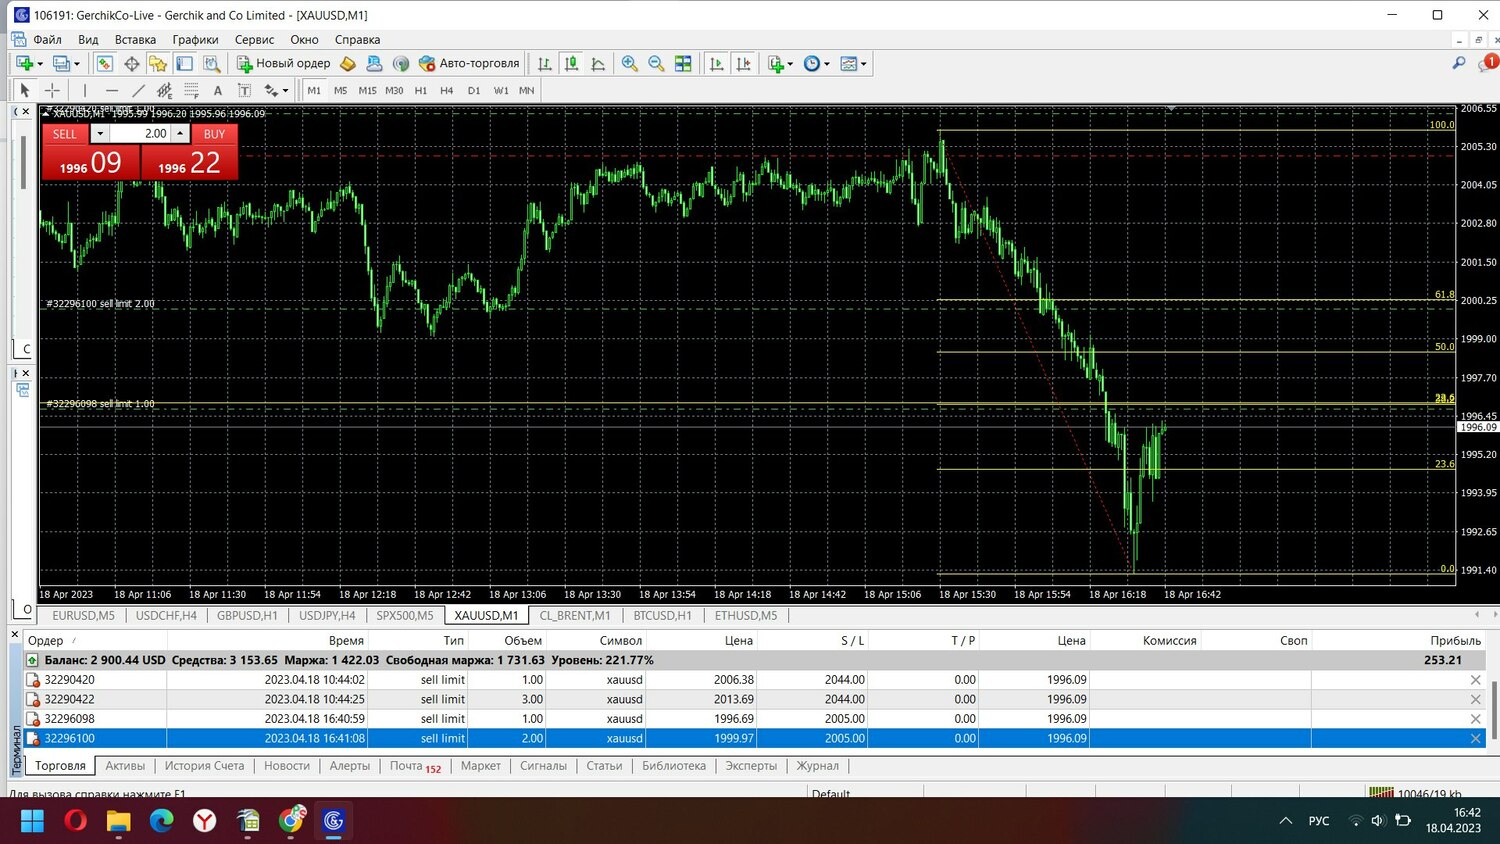Viewport: 1500px width, 844px height.
Task: Open the one-click volume dropdown arrow
Action: point(99,133)
